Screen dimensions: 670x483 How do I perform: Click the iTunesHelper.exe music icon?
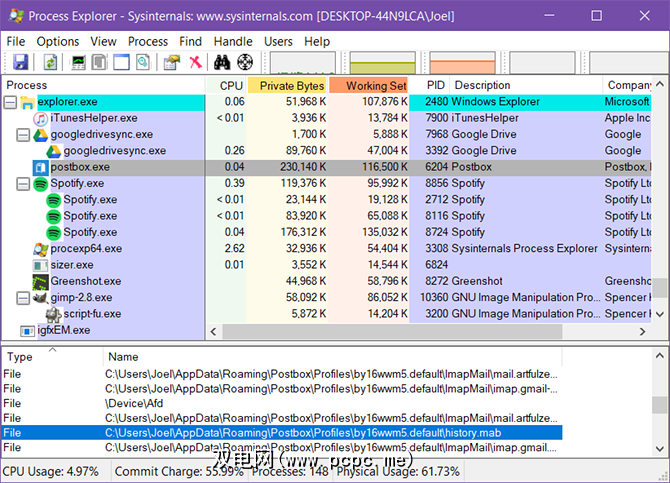pos(41,118)
